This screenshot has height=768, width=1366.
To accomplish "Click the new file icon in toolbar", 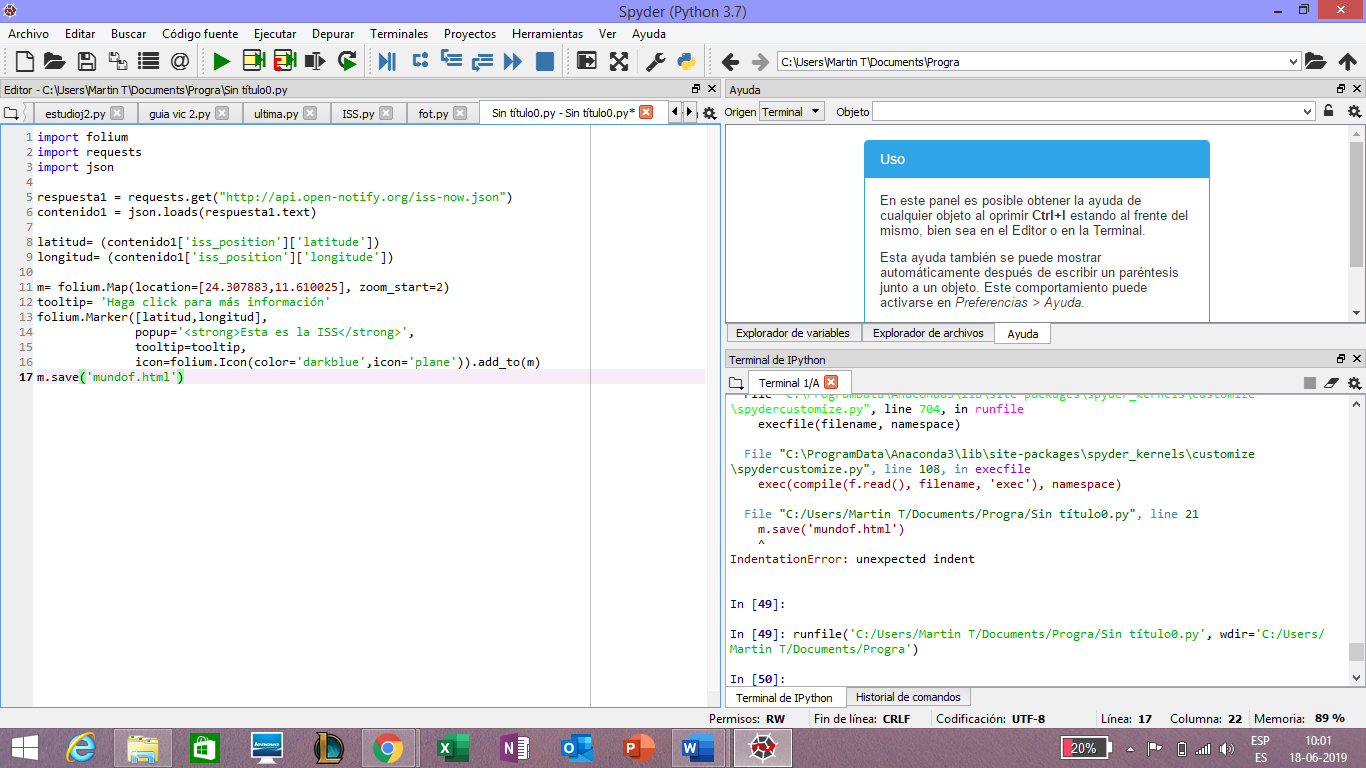I will 24,61.
